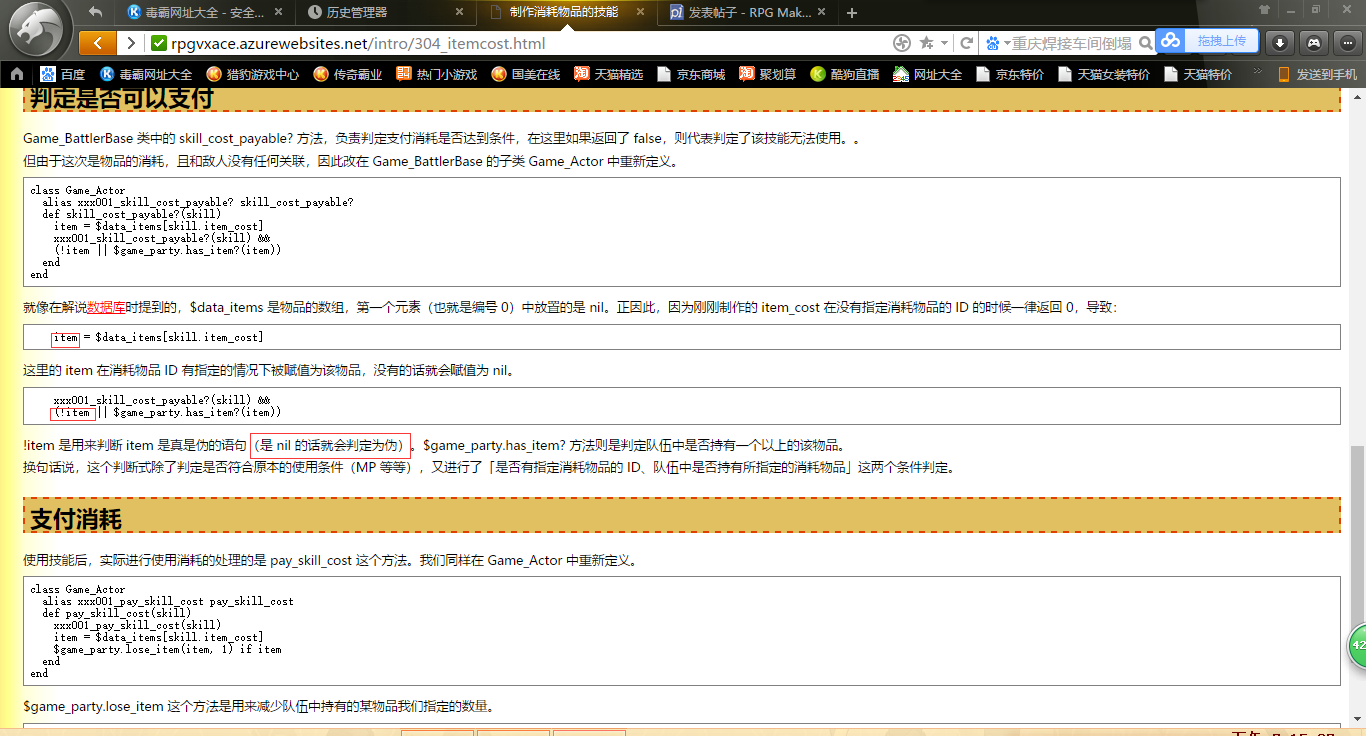
Task: Click the green floating circle widget
Action: tap(1358, 646)
